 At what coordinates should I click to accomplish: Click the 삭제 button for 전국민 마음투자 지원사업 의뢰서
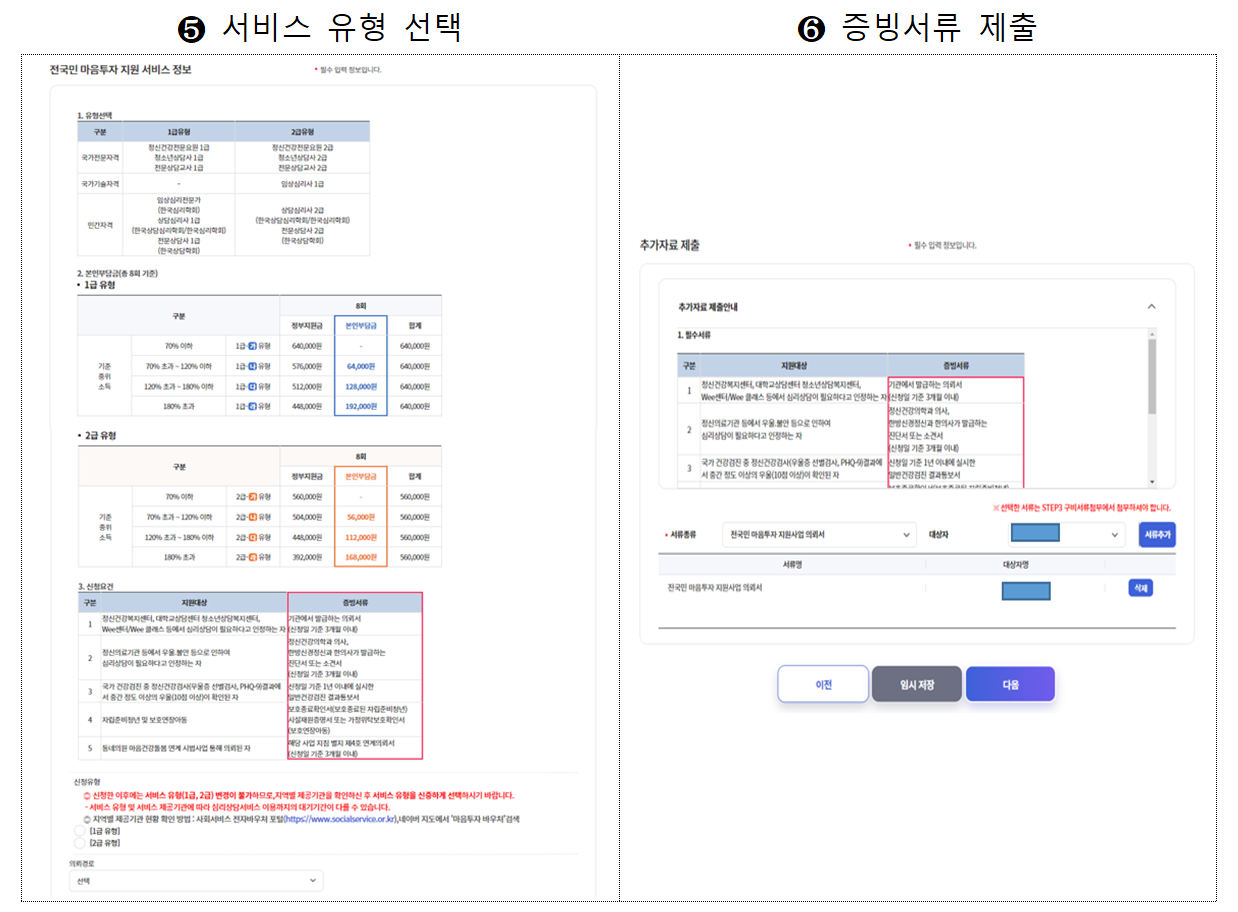click(x=1140, y=588)
